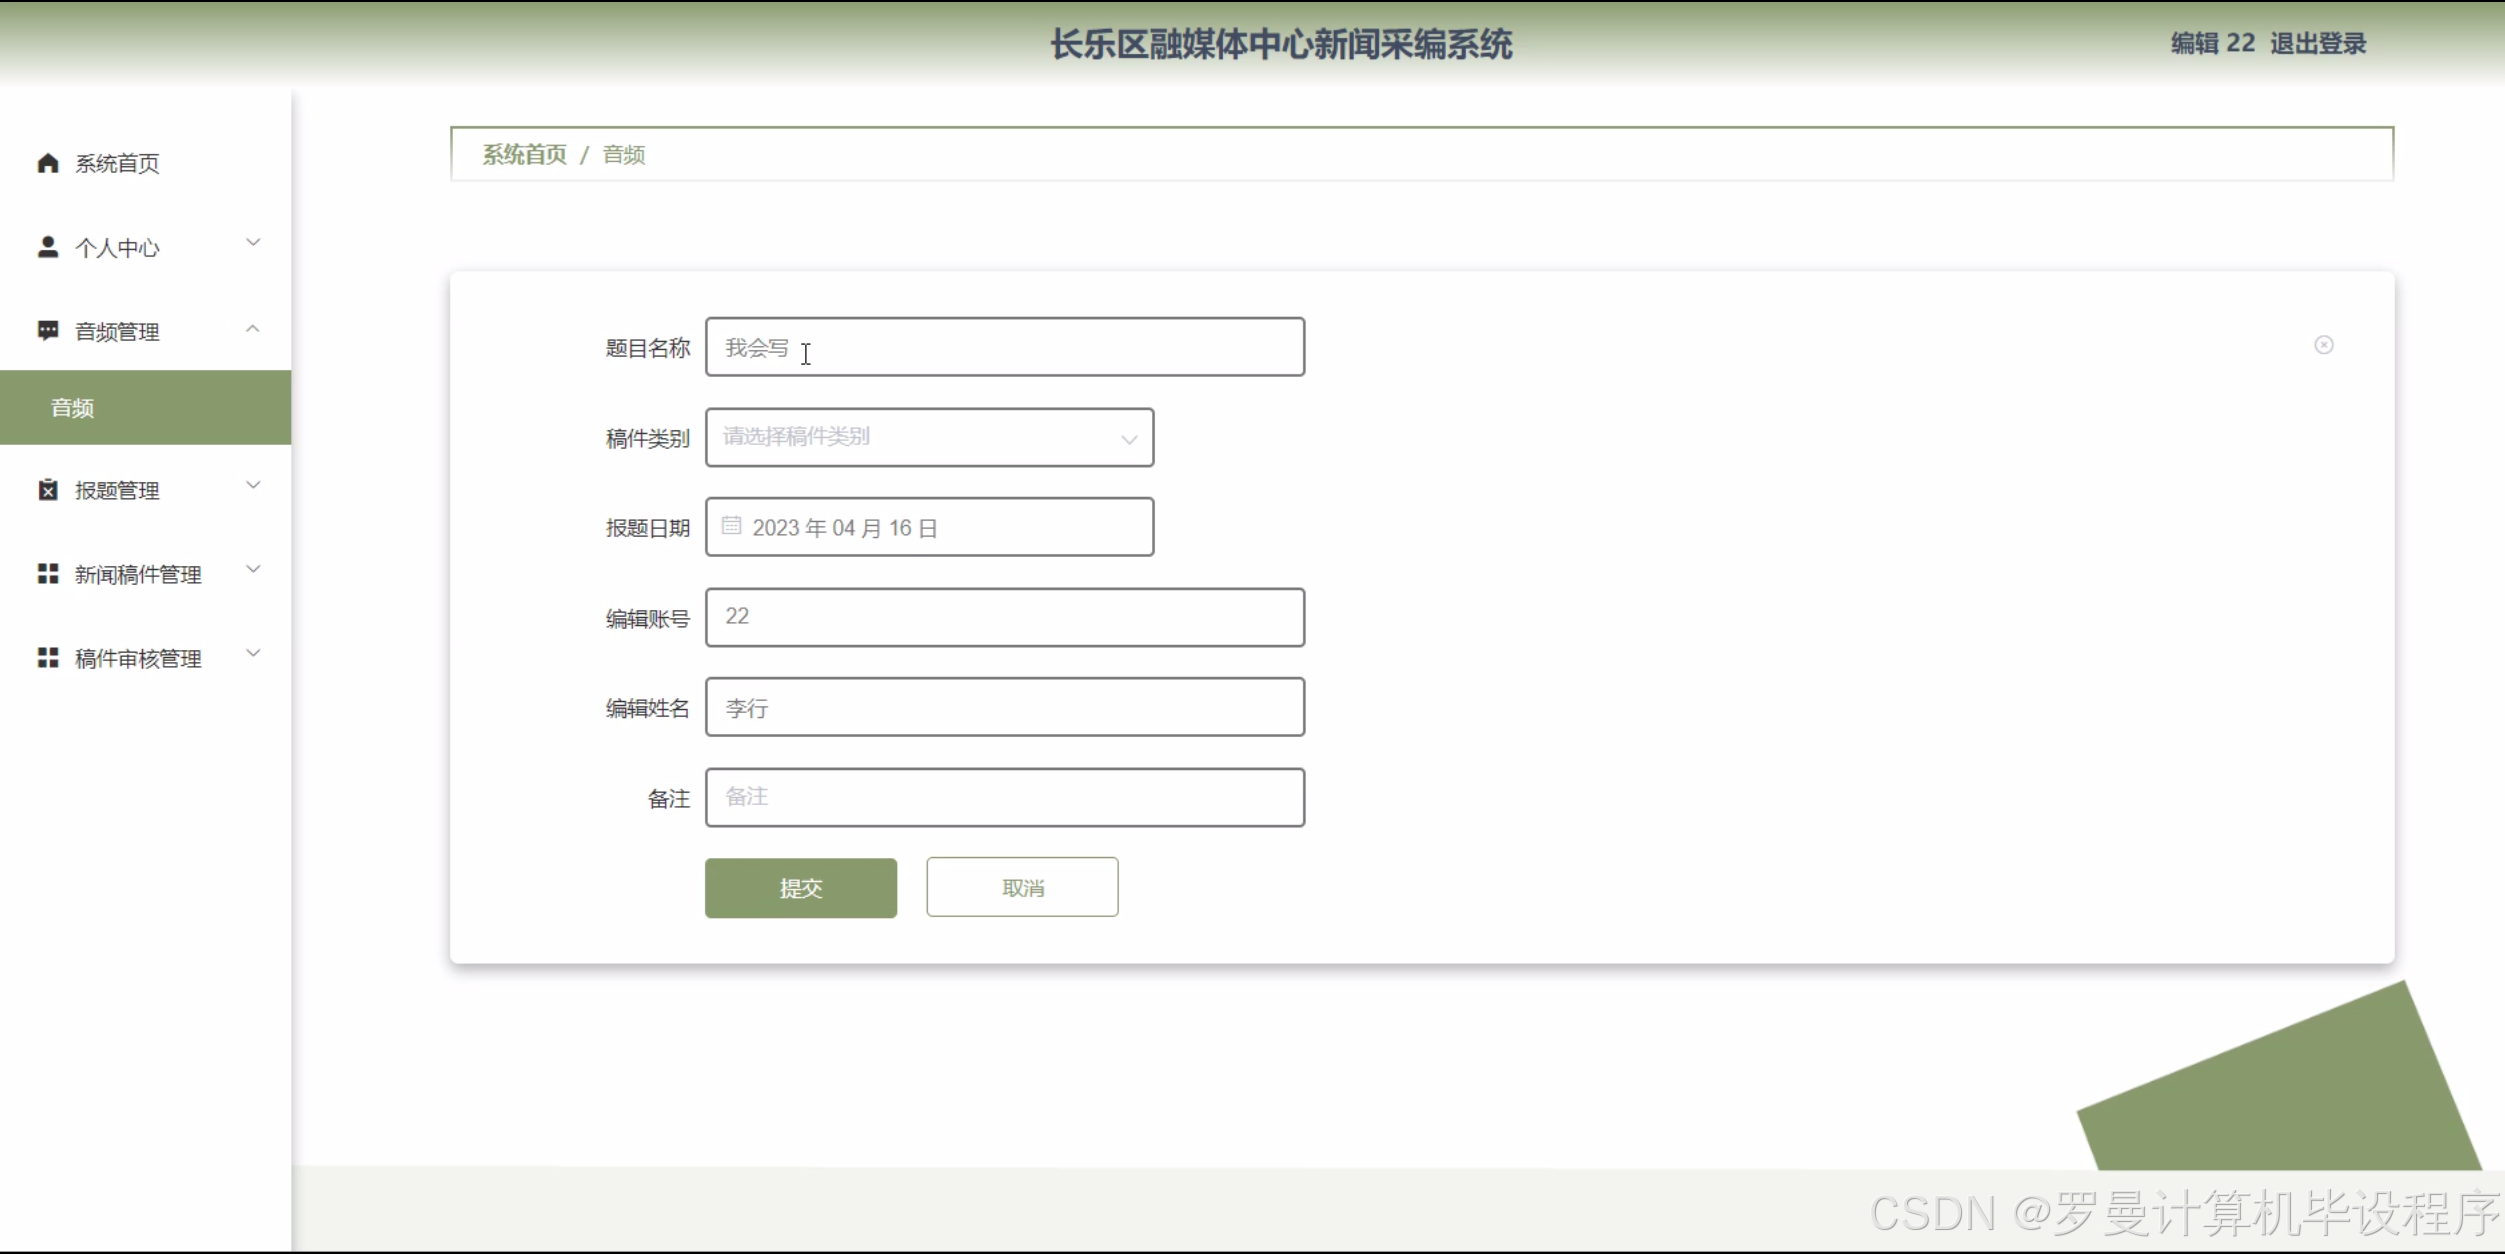
Task: Expand the 新闻稿件管理 chevron arrow
Action: coord(253,570)
